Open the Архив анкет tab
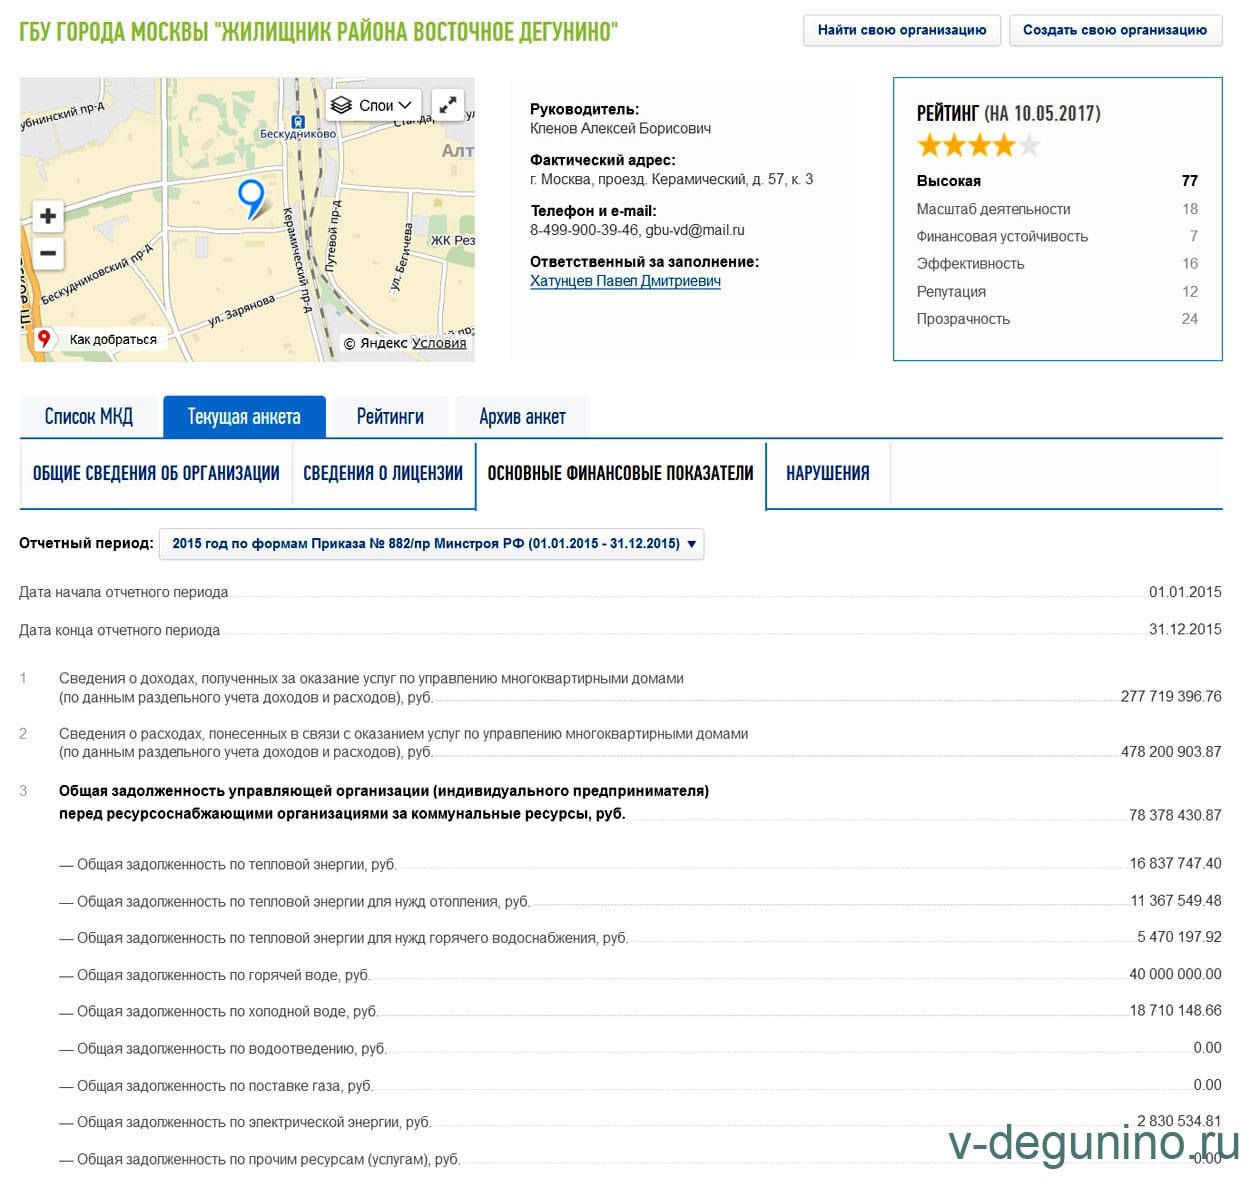The width and height of the screenshot is (1250, 1187). (x=522, y=417)
